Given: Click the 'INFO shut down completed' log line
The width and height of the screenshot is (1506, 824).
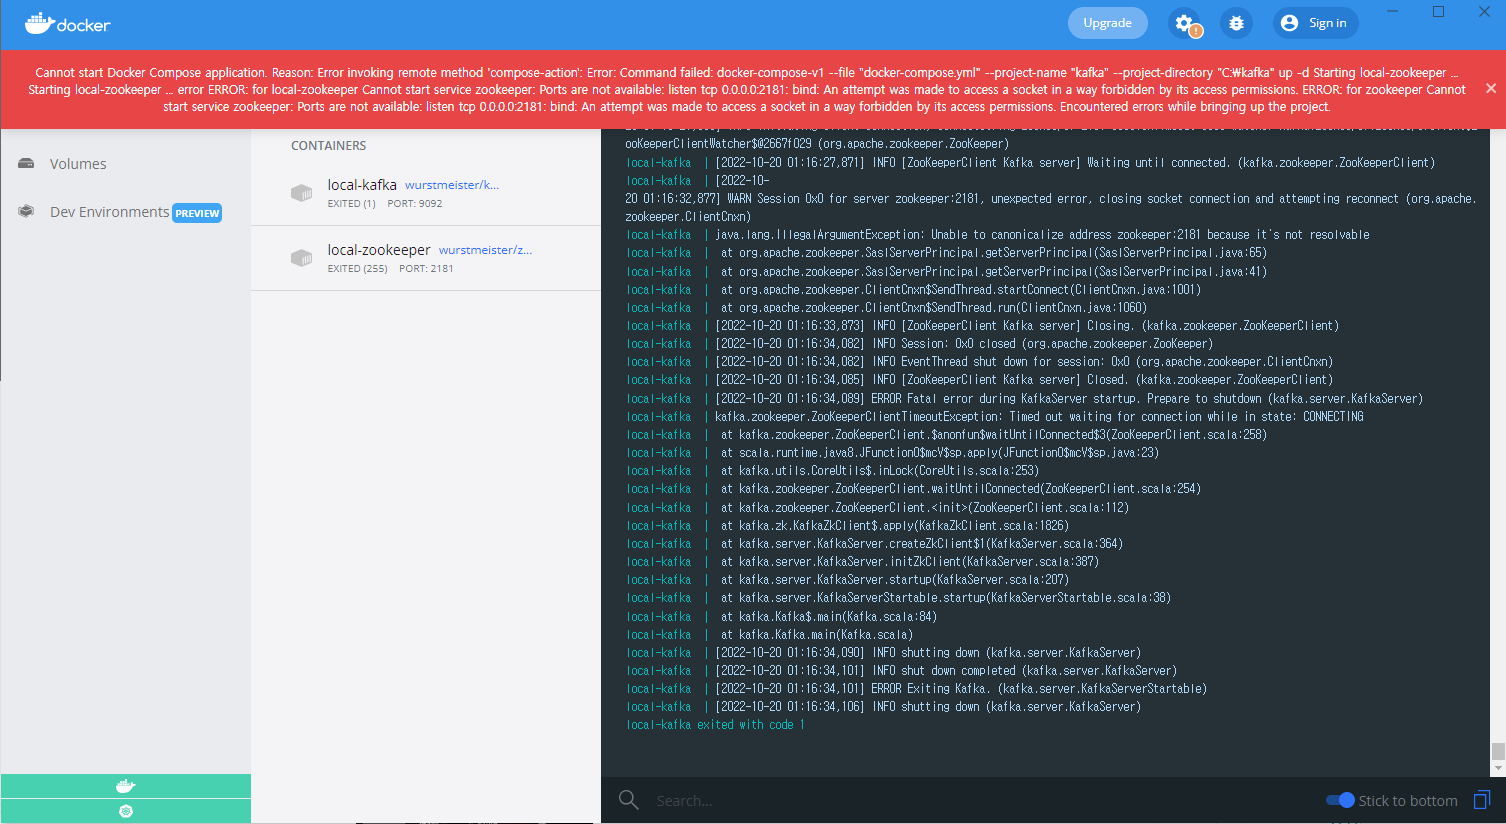Looking at the screenshot, I should [902, 671].
